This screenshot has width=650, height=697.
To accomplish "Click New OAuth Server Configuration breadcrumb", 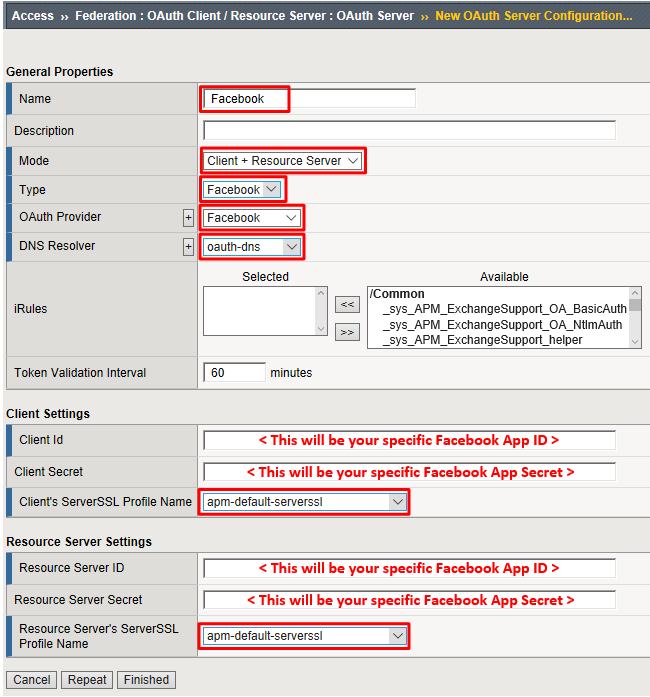I will [x=534, y=16].
